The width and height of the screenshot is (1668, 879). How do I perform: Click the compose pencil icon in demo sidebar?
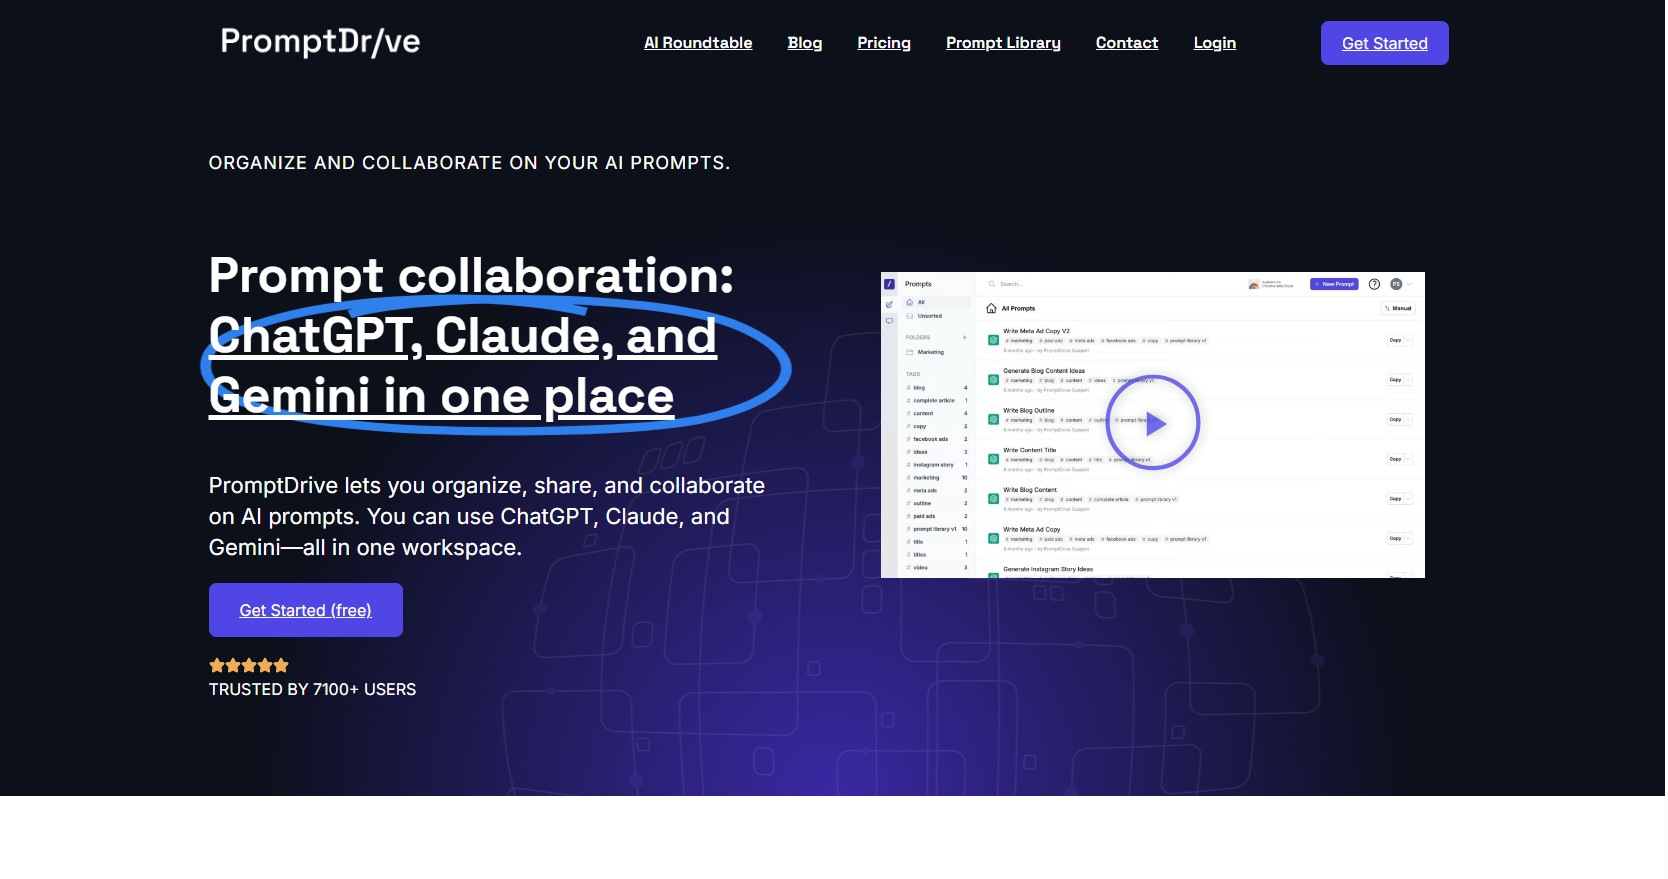(x=889, y=304)
